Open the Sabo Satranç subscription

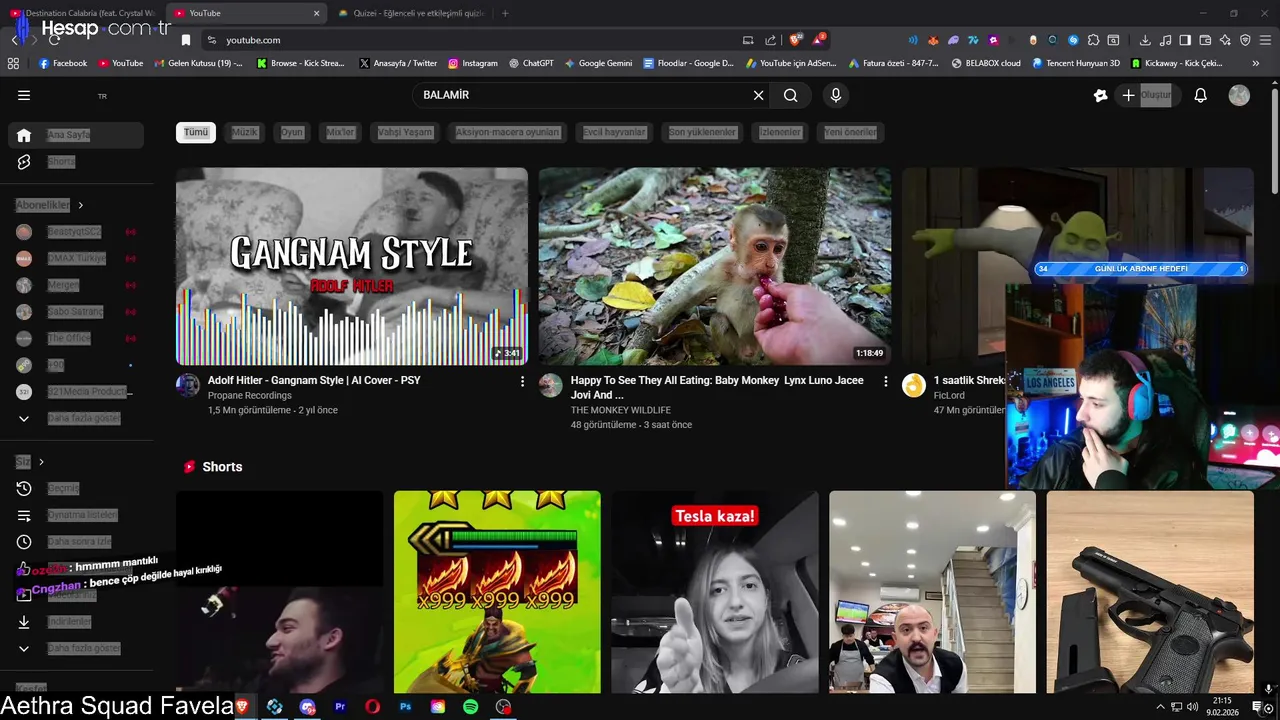point(76,312)
